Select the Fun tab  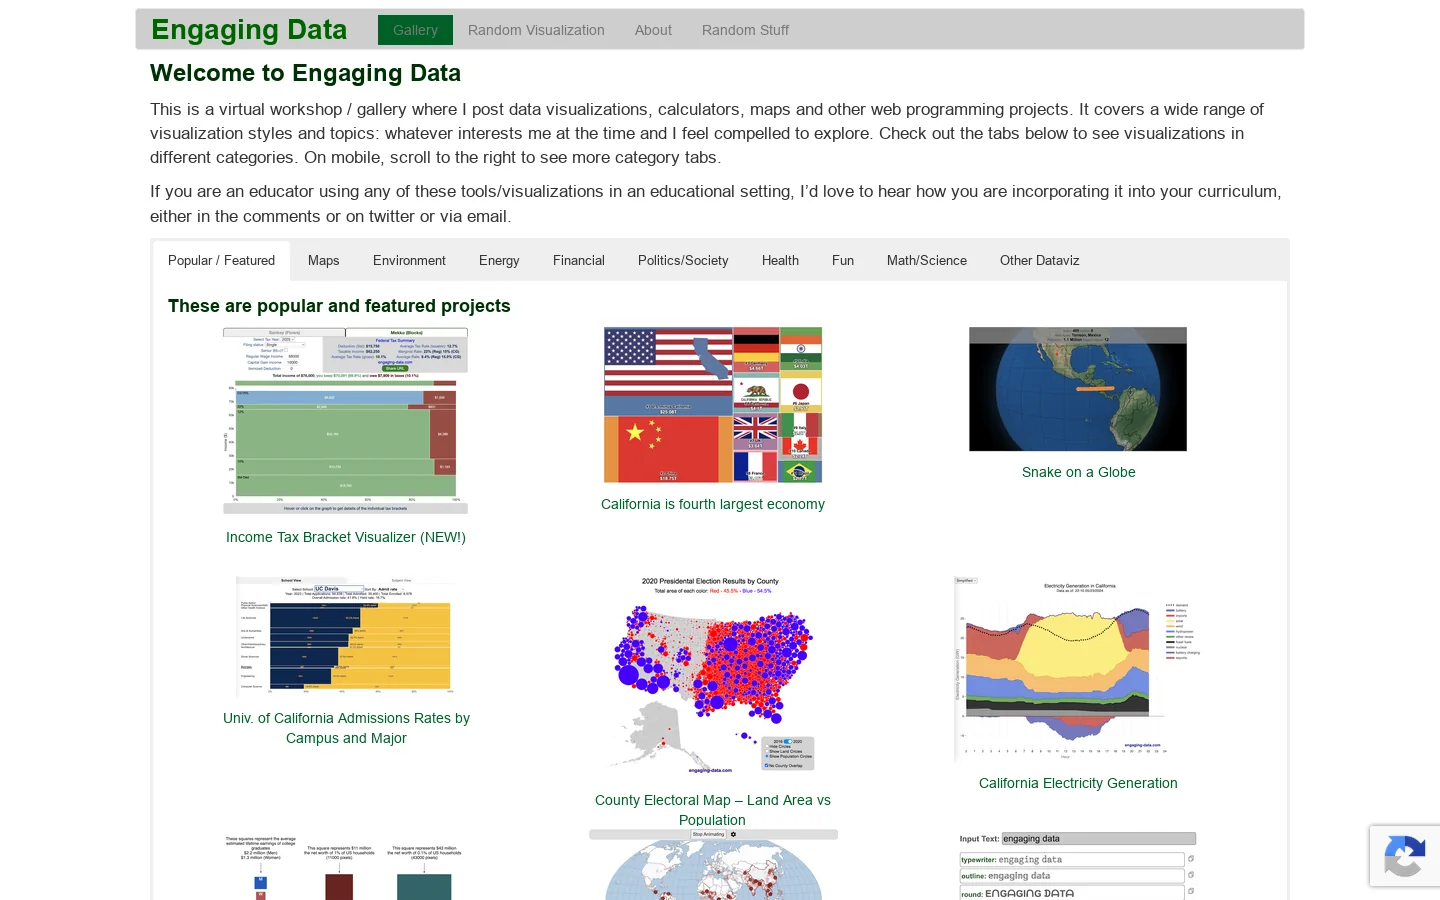point(843,260)
